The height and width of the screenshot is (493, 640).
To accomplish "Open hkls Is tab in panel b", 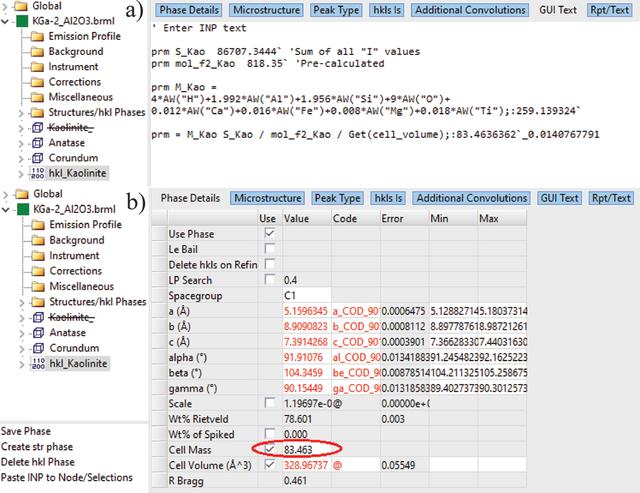I will coord(388,198).
